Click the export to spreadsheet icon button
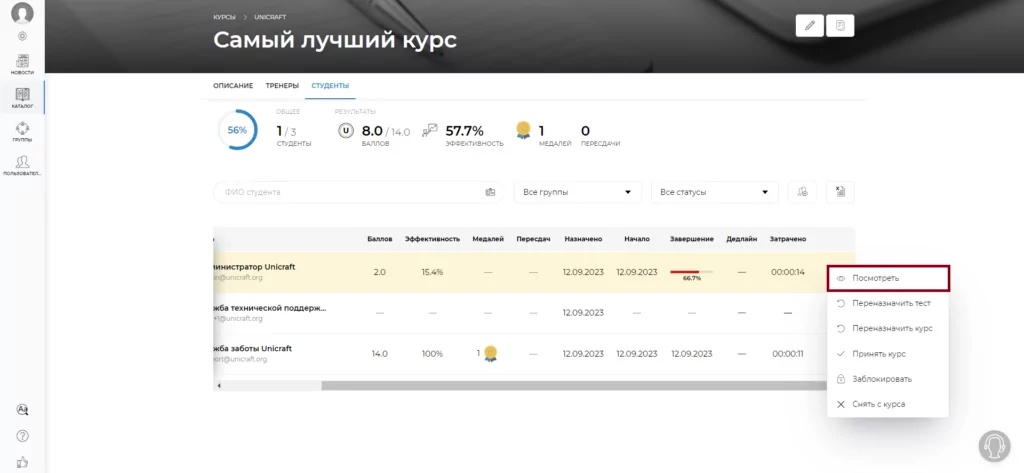 click(x=840, y=192)
